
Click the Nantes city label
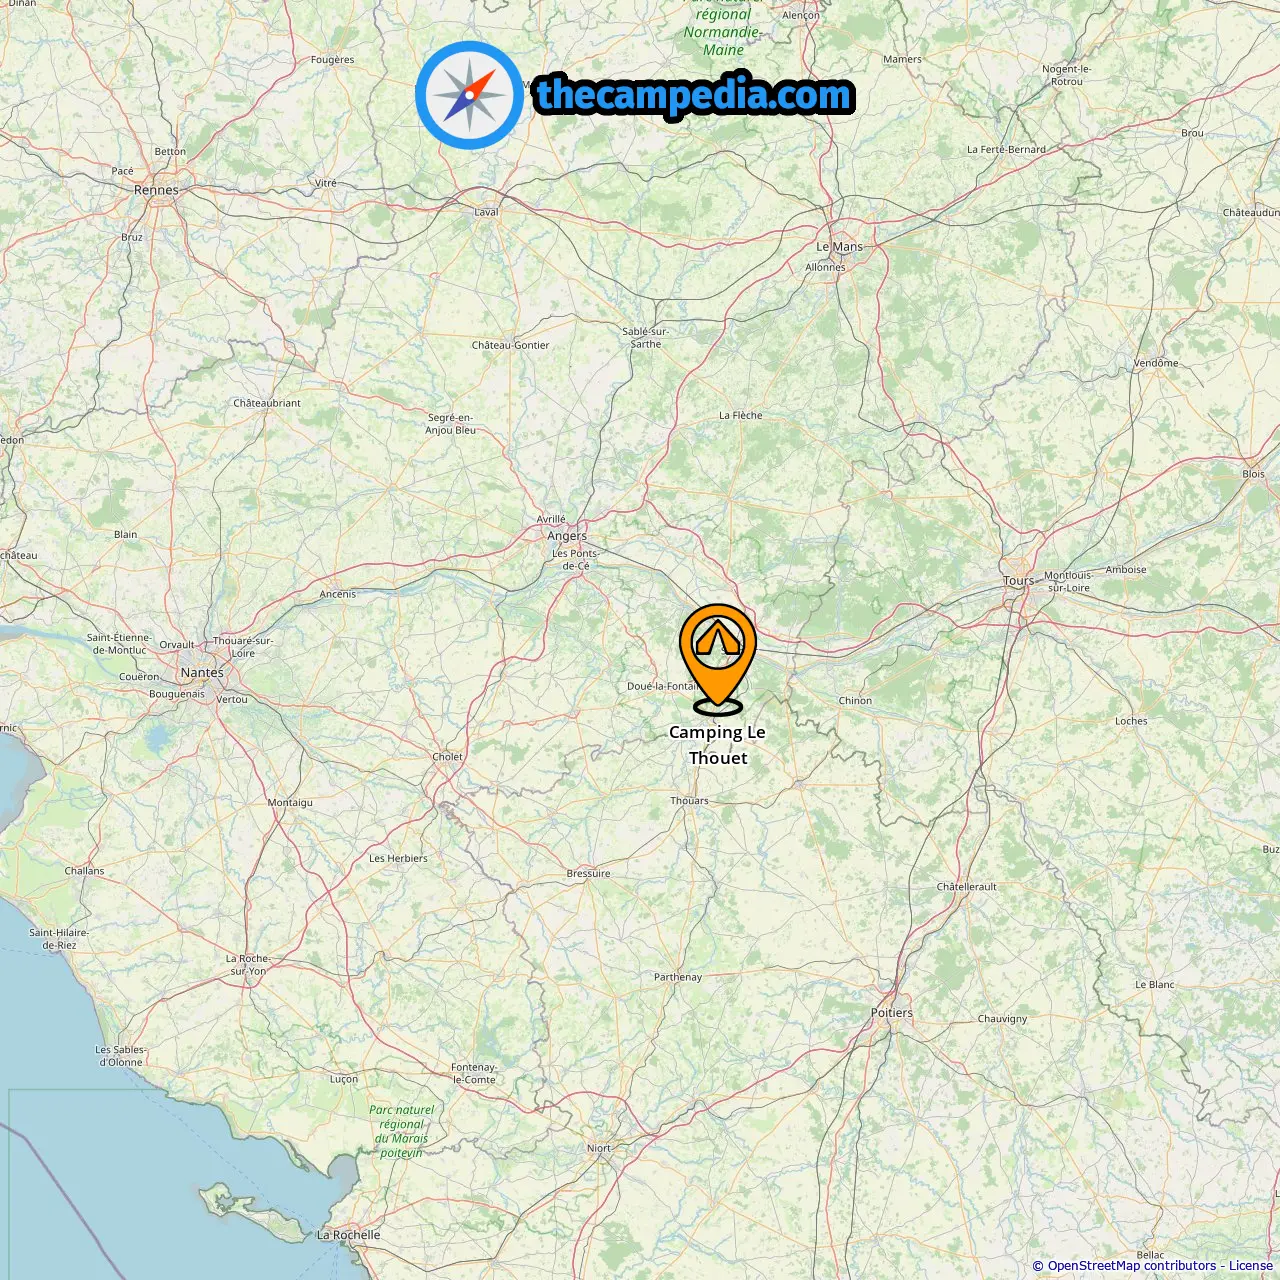pos(202,673)
